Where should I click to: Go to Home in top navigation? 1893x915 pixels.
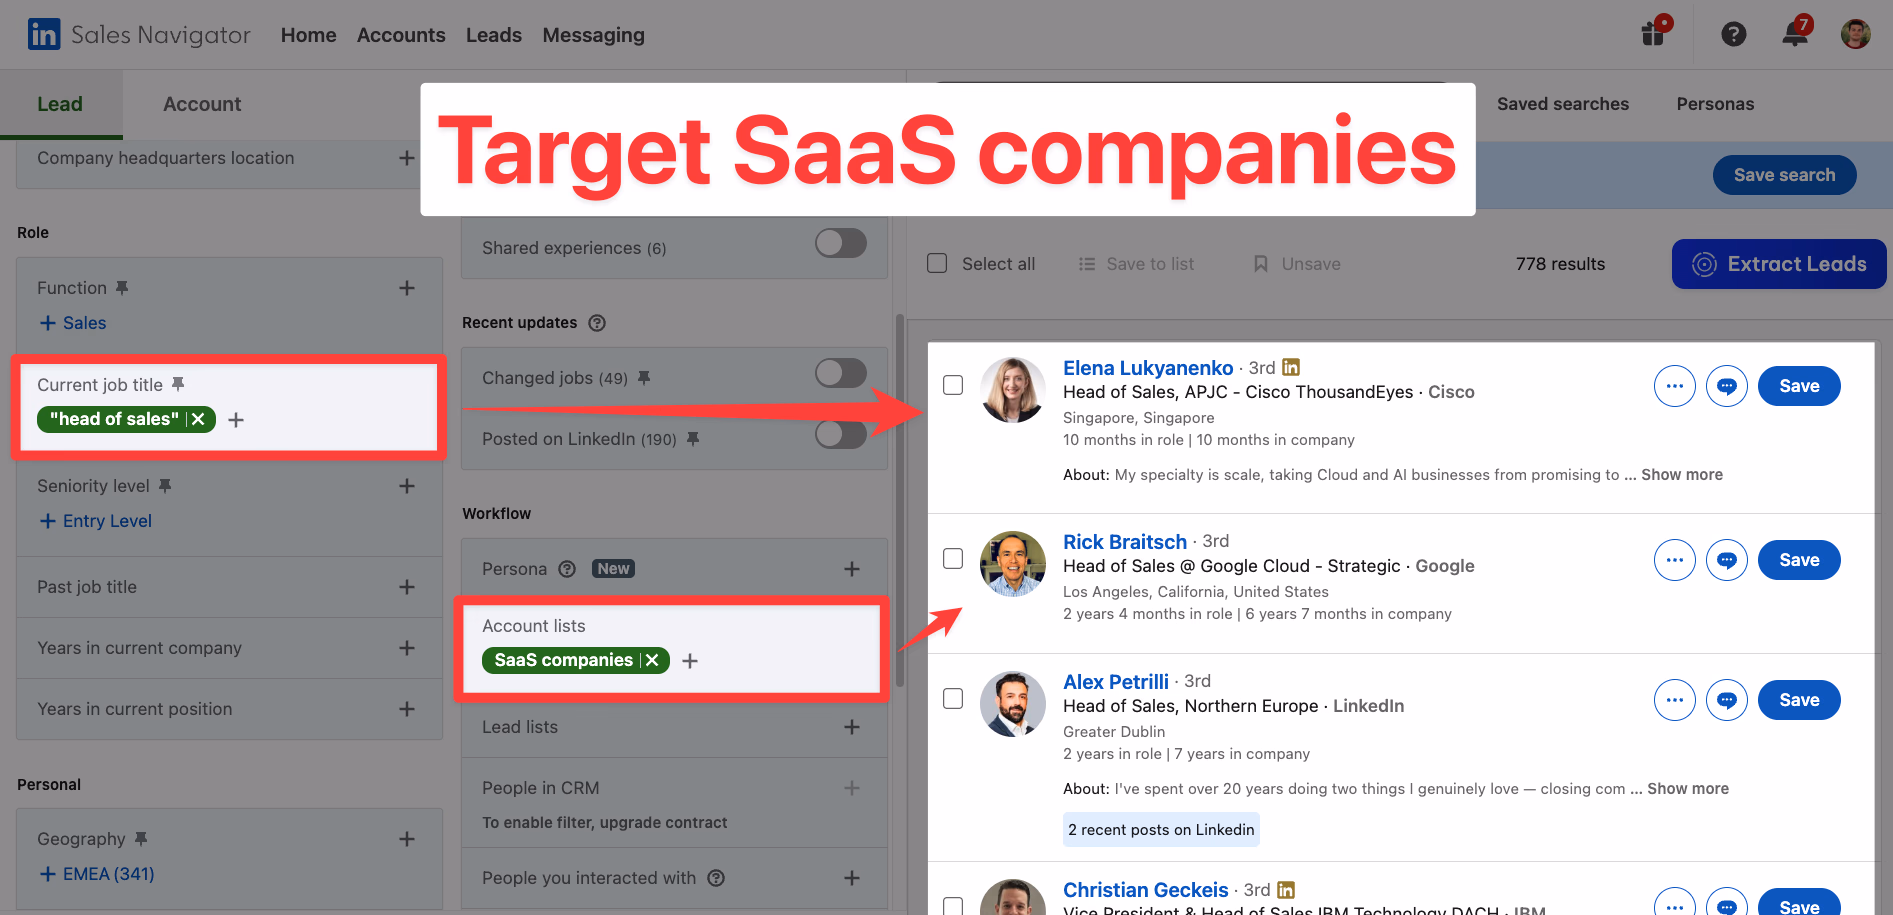[308, 35]
